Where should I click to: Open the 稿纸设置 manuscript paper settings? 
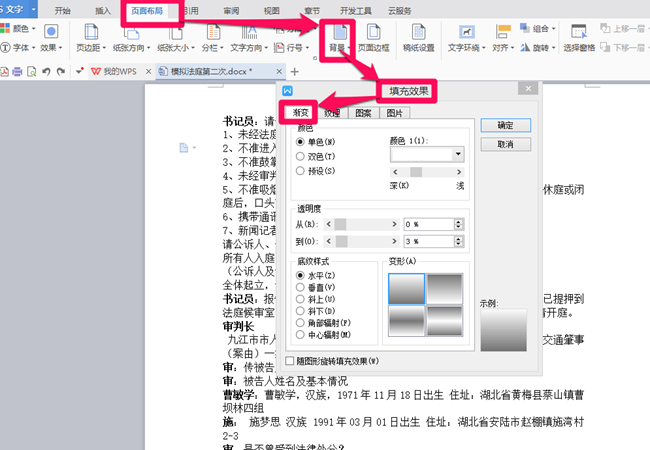coord(419,38)
